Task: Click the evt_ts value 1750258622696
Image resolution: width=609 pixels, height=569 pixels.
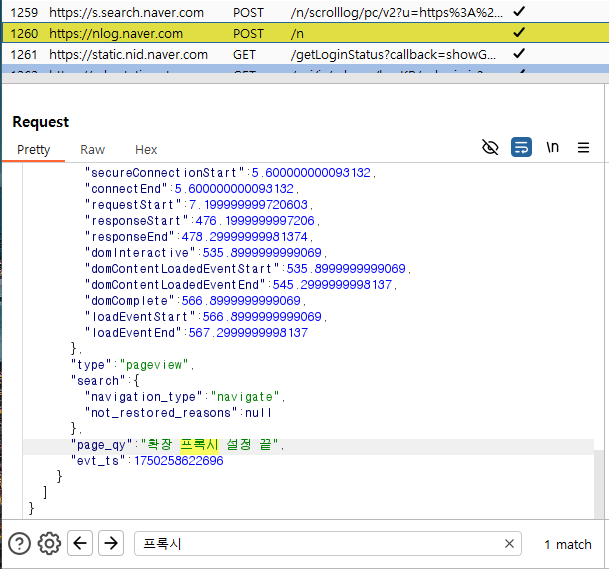Action: pos(179,461)
